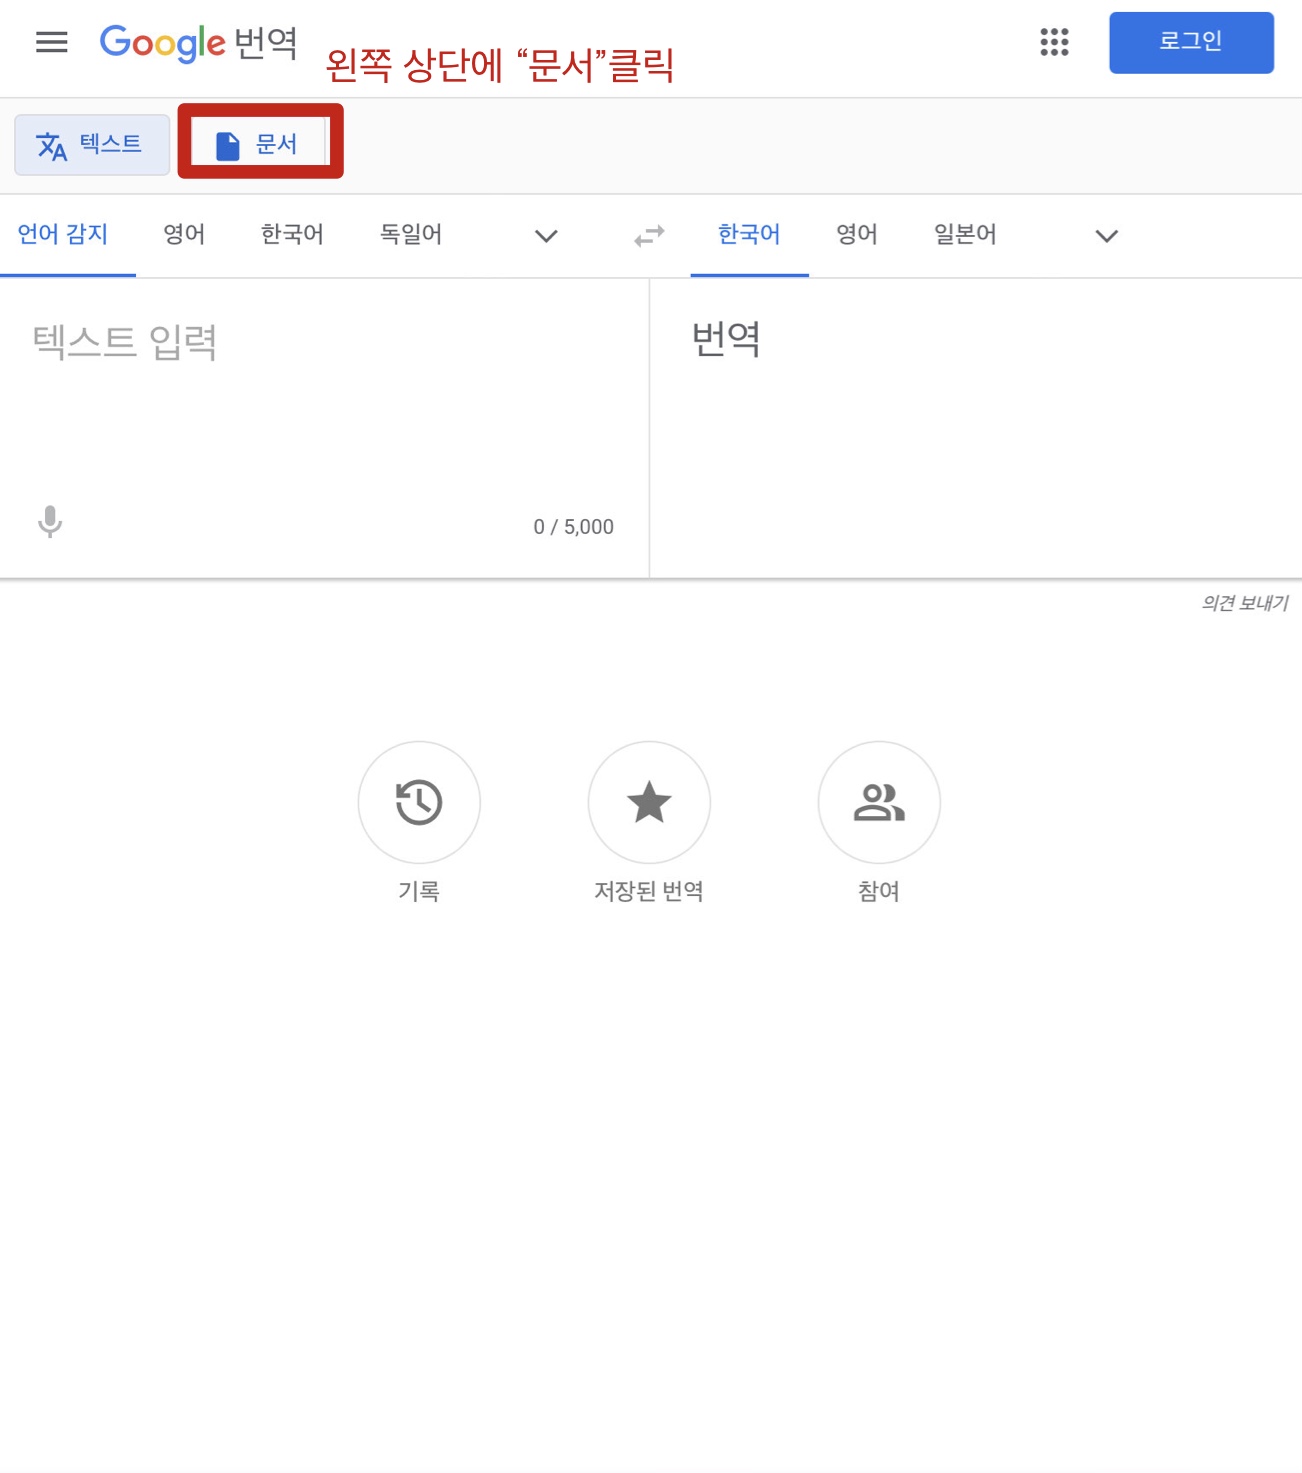1302x1473 pixels.
Task: Click the Google 번역 logo
Action: (198, 42)
